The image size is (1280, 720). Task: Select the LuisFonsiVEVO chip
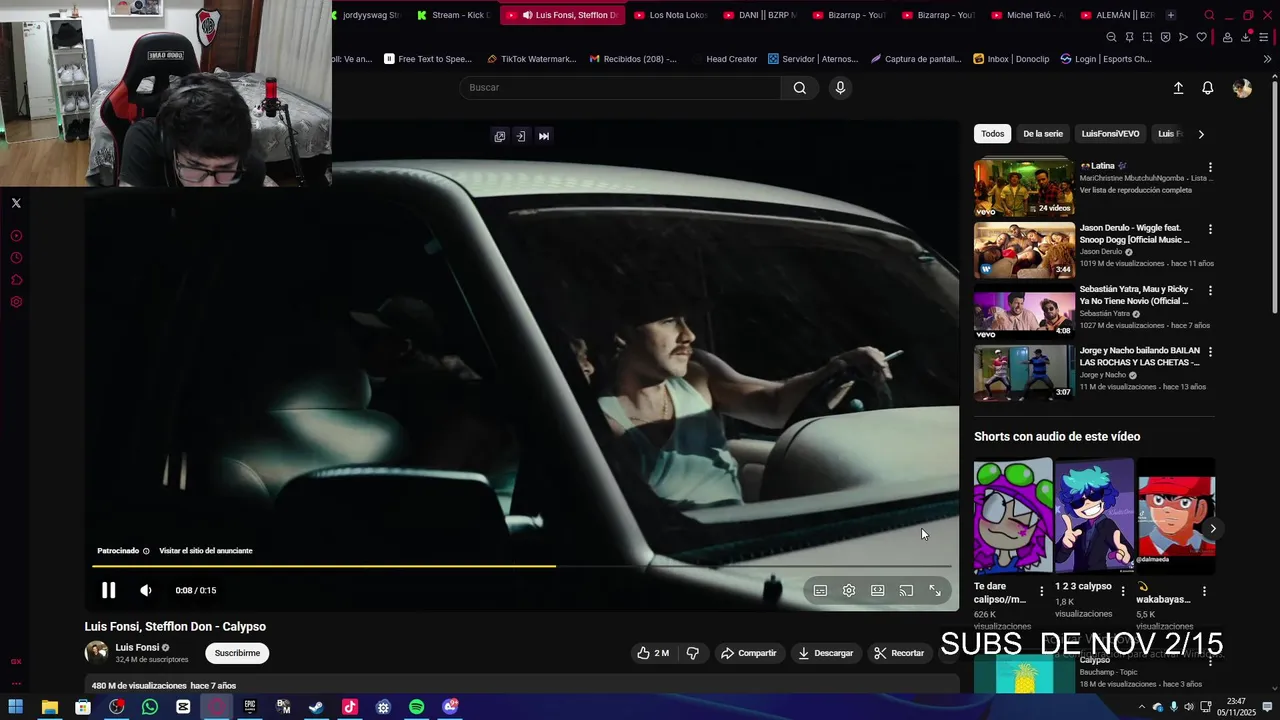(1110, 134)
